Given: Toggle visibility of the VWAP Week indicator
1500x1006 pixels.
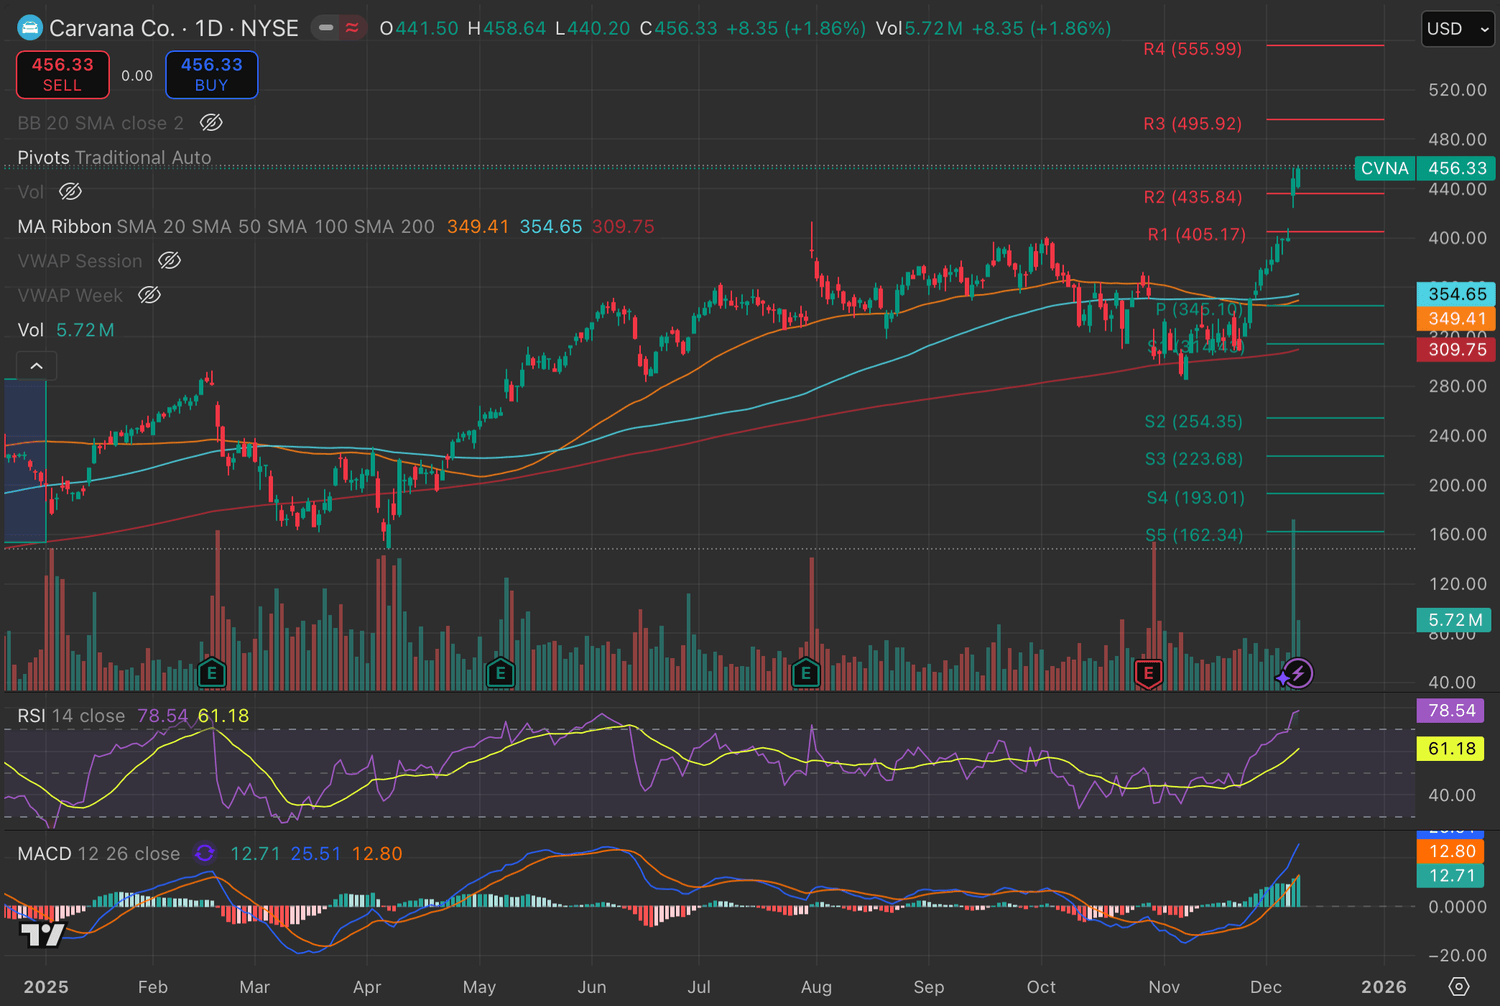Looking at the screenshot, I should click(150, 295).
